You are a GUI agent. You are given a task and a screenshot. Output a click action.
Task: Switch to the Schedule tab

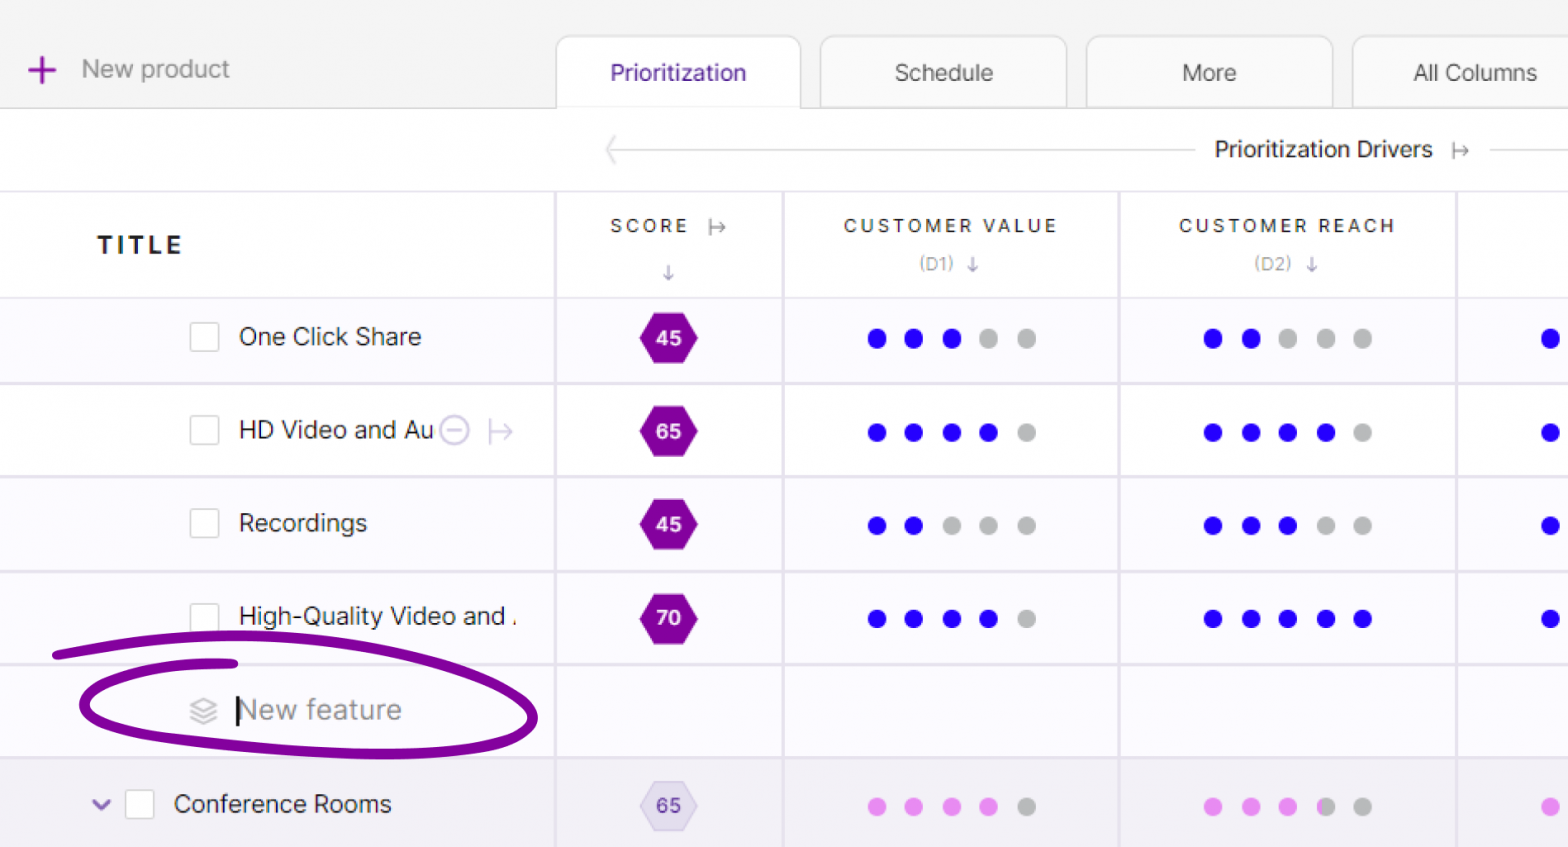943,73
